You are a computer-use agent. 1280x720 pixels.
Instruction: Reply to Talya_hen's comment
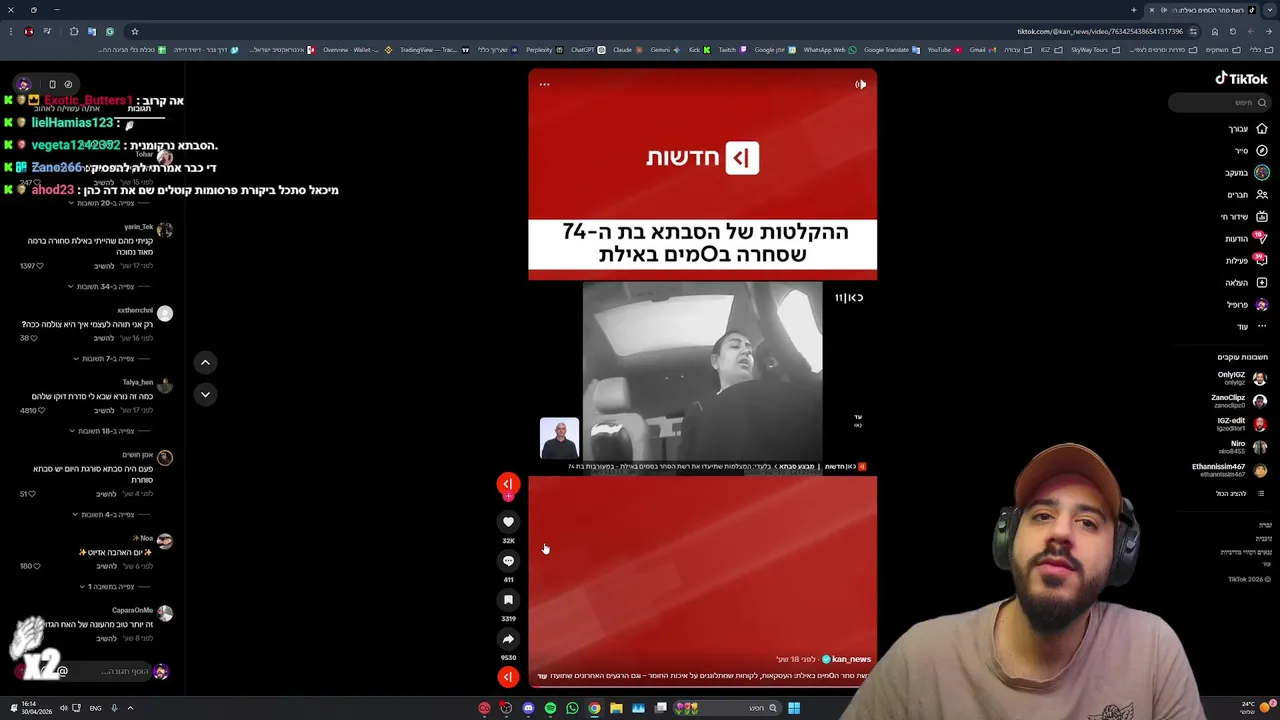click(104, 410)
